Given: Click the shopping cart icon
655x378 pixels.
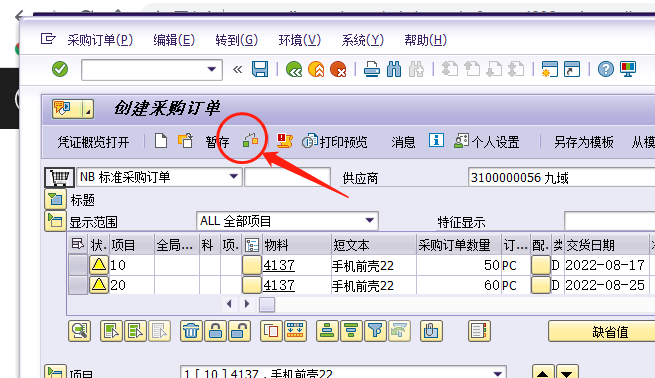Looking at the screenshot, I should (59, 177).
